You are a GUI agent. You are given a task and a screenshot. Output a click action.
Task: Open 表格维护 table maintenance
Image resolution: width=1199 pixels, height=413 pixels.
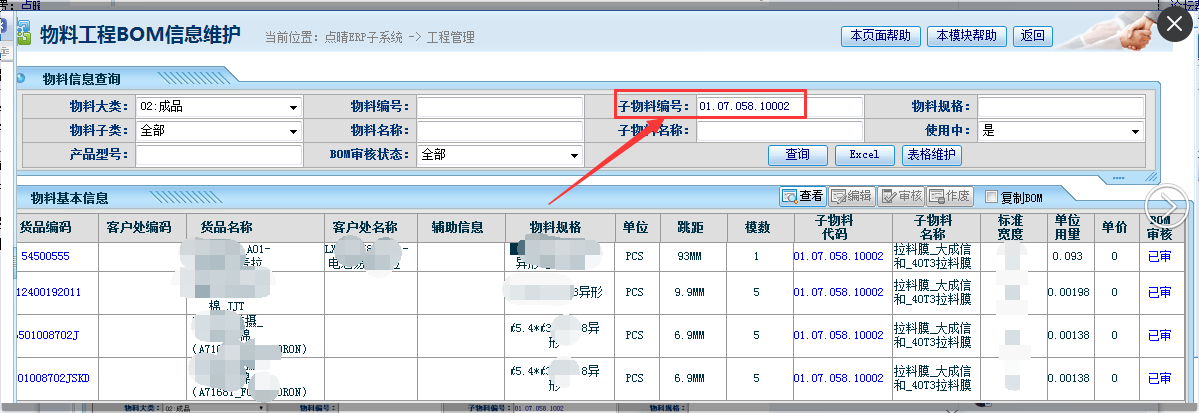(930, 155)
